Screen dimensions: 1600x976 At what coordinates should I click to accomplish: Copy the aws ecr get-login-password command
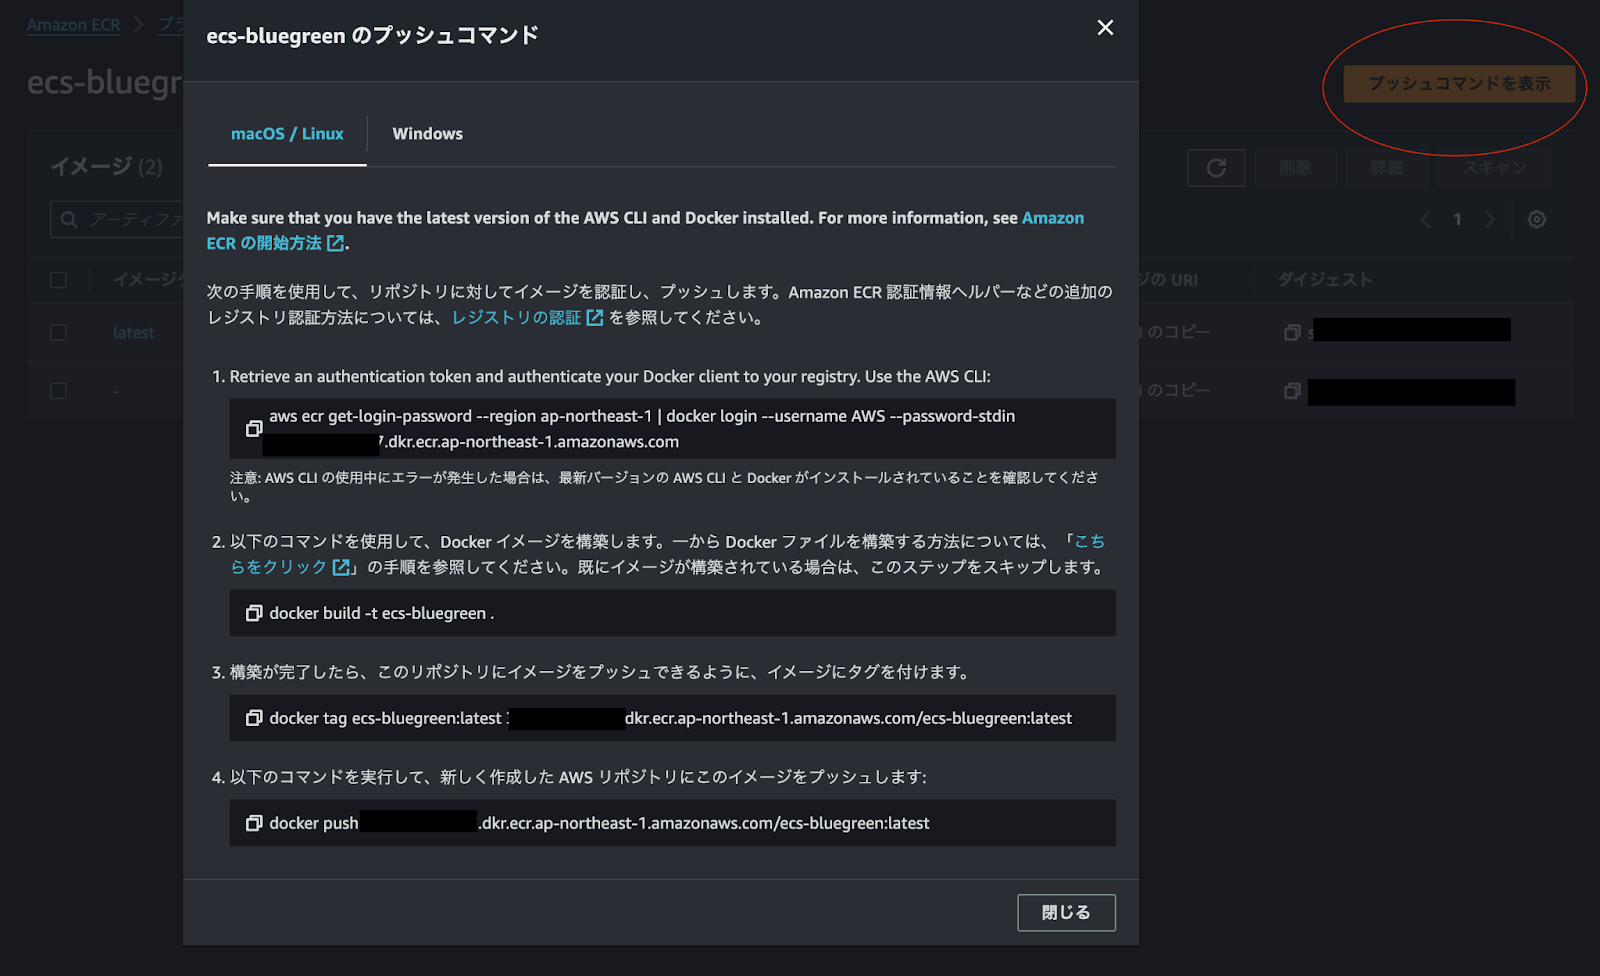[x=254, y=428]
